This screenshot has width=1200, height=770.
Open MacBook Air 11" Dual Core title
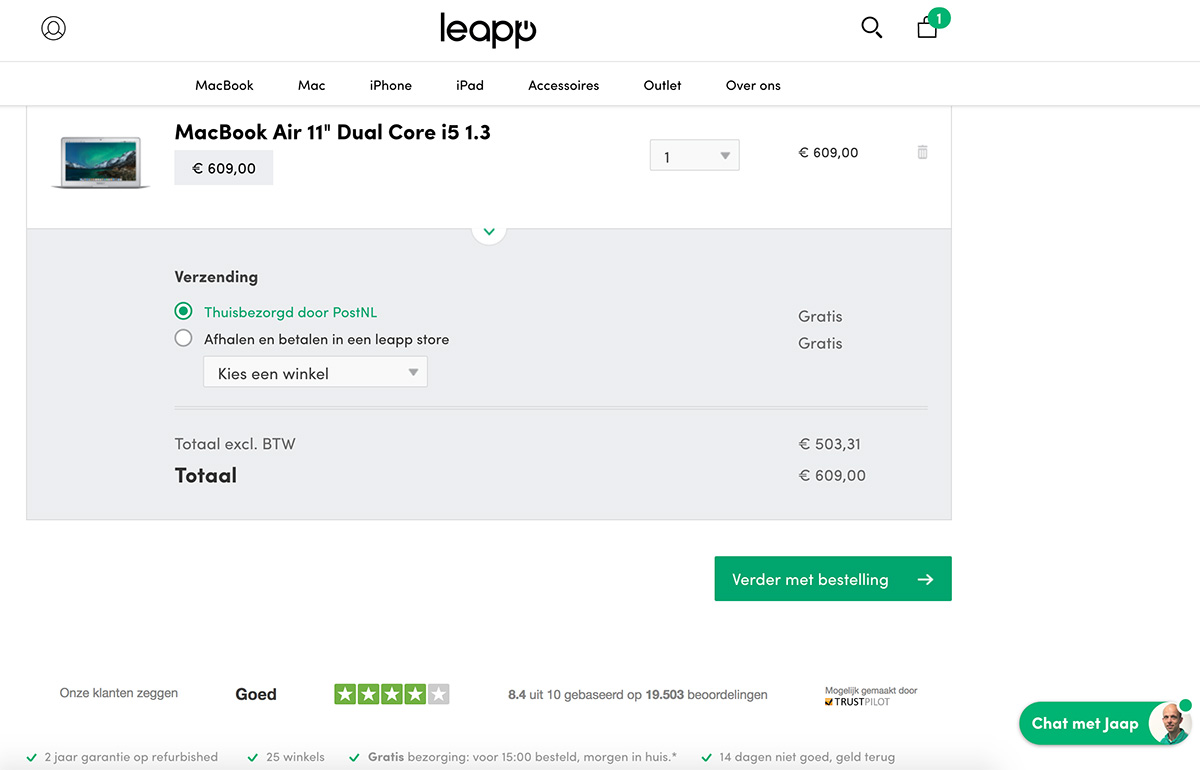point(332,132)
